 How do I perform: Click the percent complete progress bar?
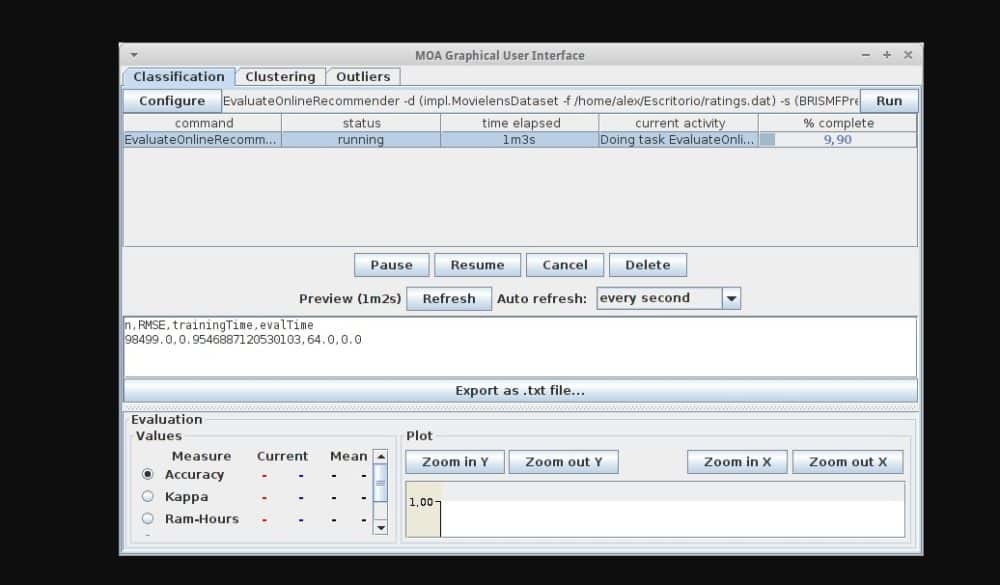tap(837, 140)
